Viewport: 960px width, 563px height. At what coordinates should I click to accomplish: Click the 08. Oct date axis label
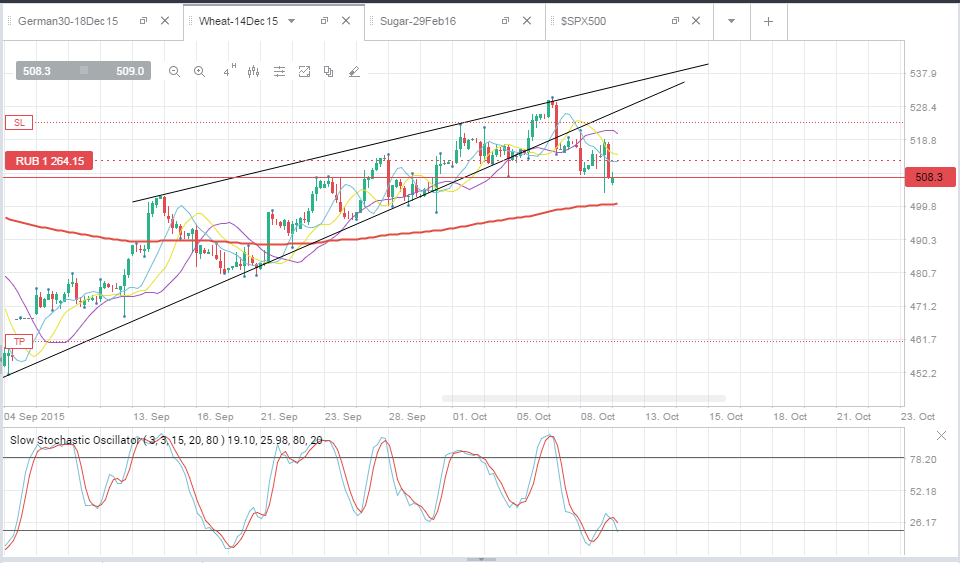[598, 417]
